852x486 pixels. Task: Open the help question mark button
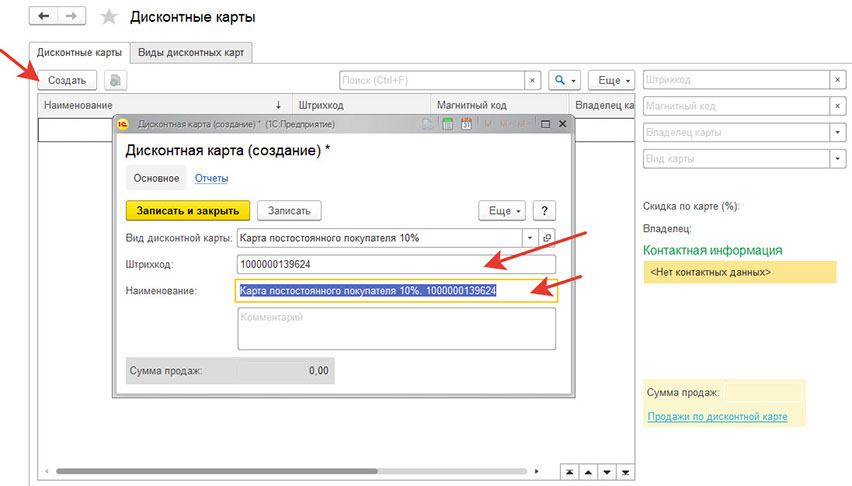544,211
